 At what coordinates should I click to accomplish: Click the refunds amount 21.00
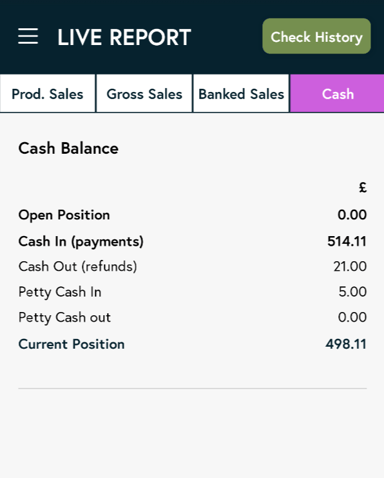[x=350, y=266]
